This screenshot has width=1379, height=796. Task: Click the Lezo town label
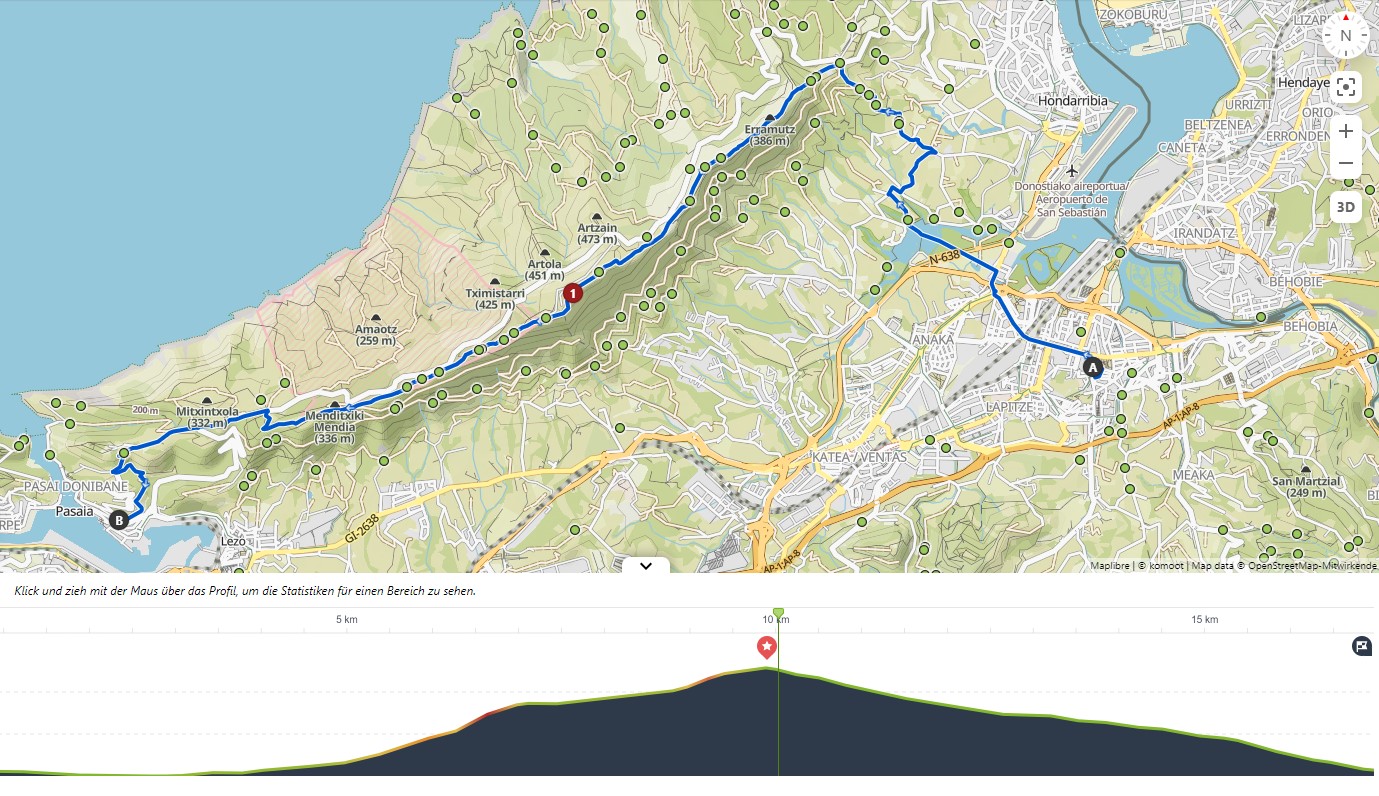[232, 541]
